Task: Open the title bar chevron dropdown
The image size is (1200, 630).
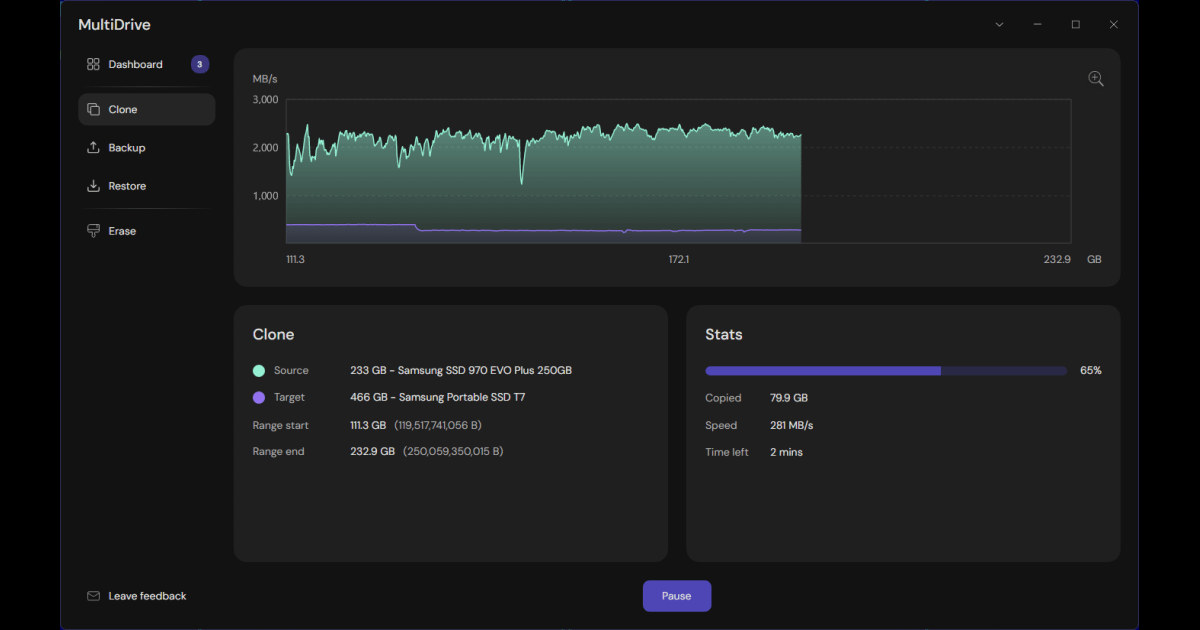Action: point(999,24)
